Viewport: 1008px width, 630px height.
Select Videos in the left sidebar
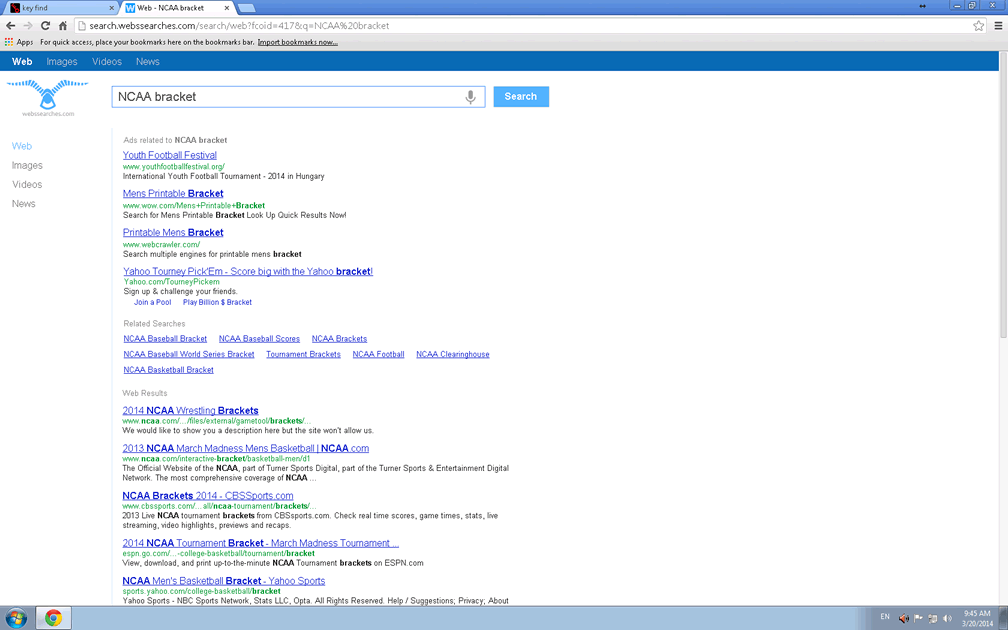(27, 185)
